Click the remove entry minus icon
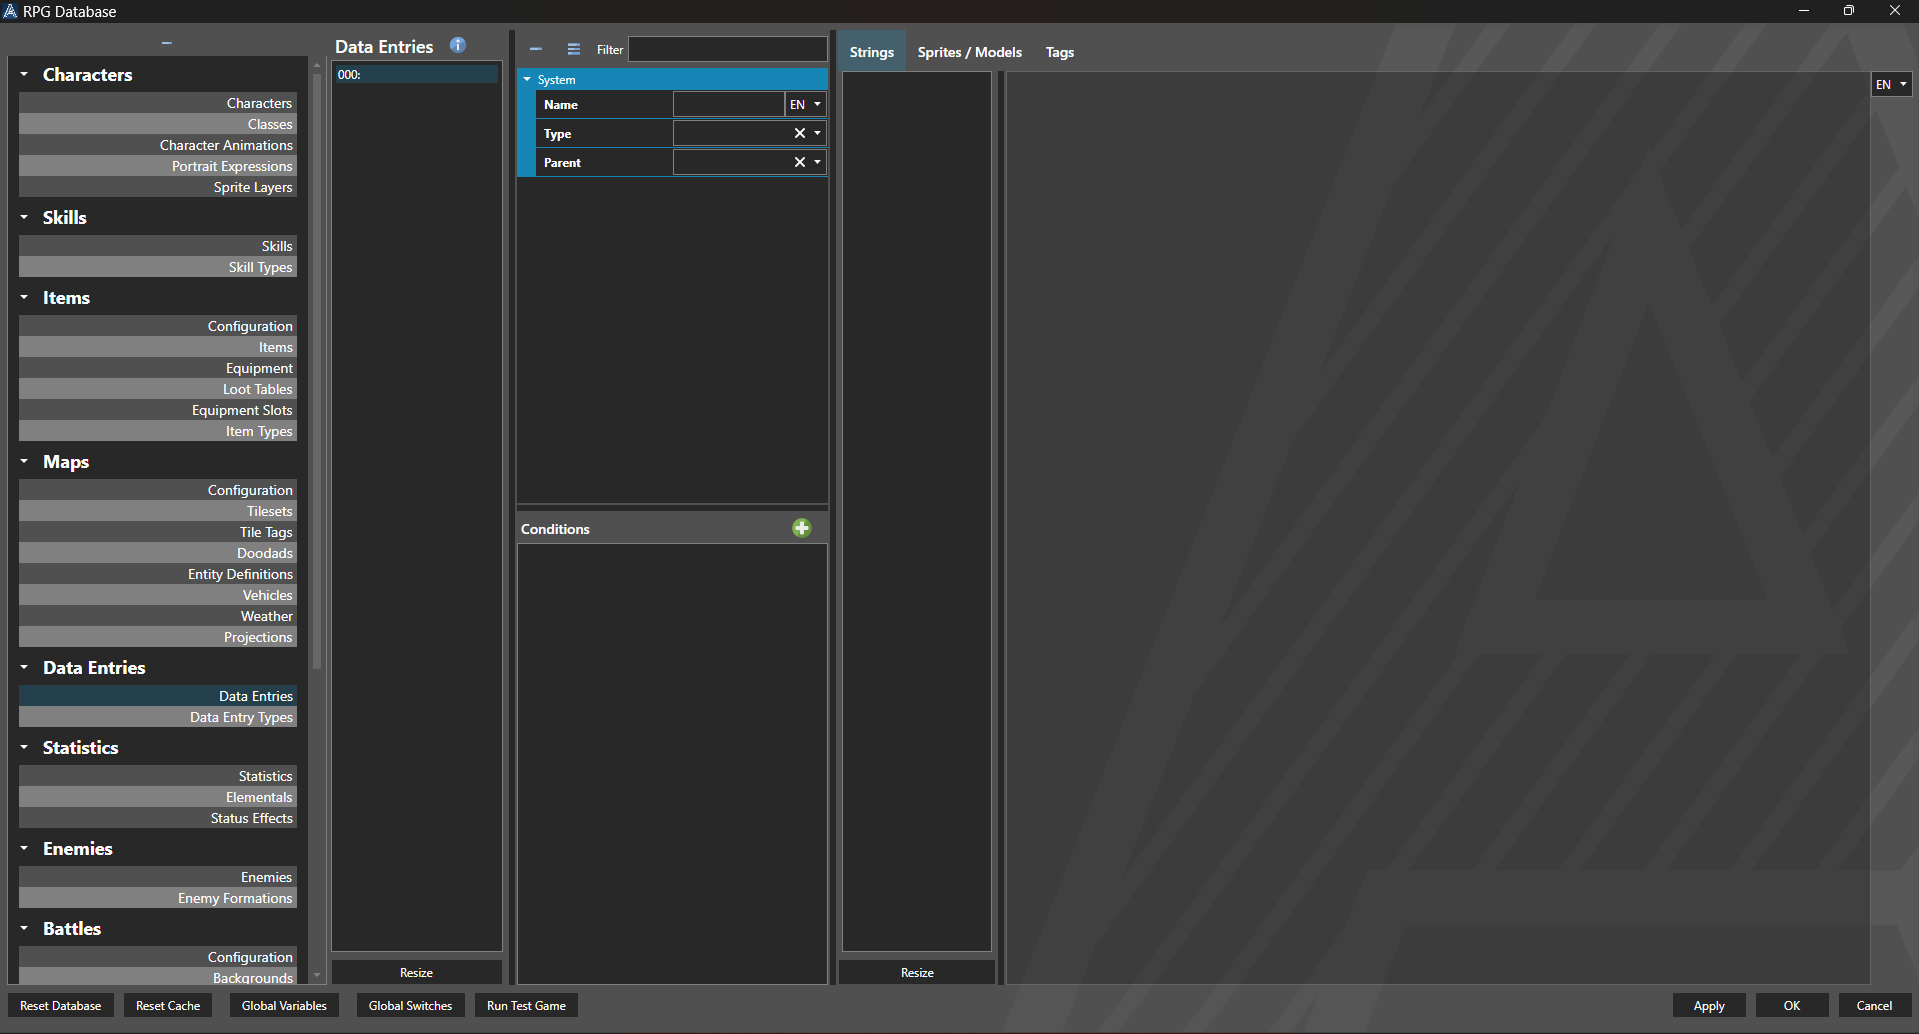1919x1034 pixels. (536, 49)
